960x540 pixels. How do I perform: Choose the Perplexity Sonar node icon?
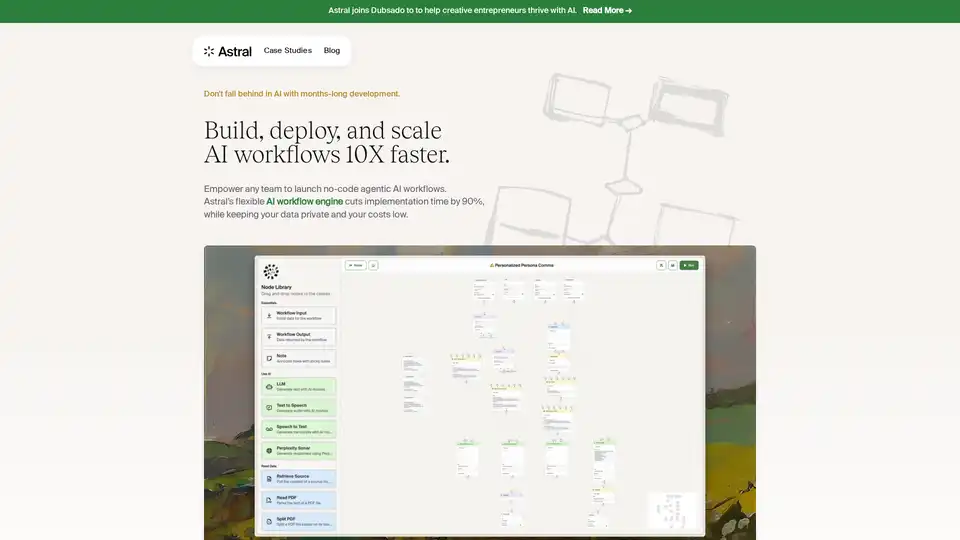269,451
